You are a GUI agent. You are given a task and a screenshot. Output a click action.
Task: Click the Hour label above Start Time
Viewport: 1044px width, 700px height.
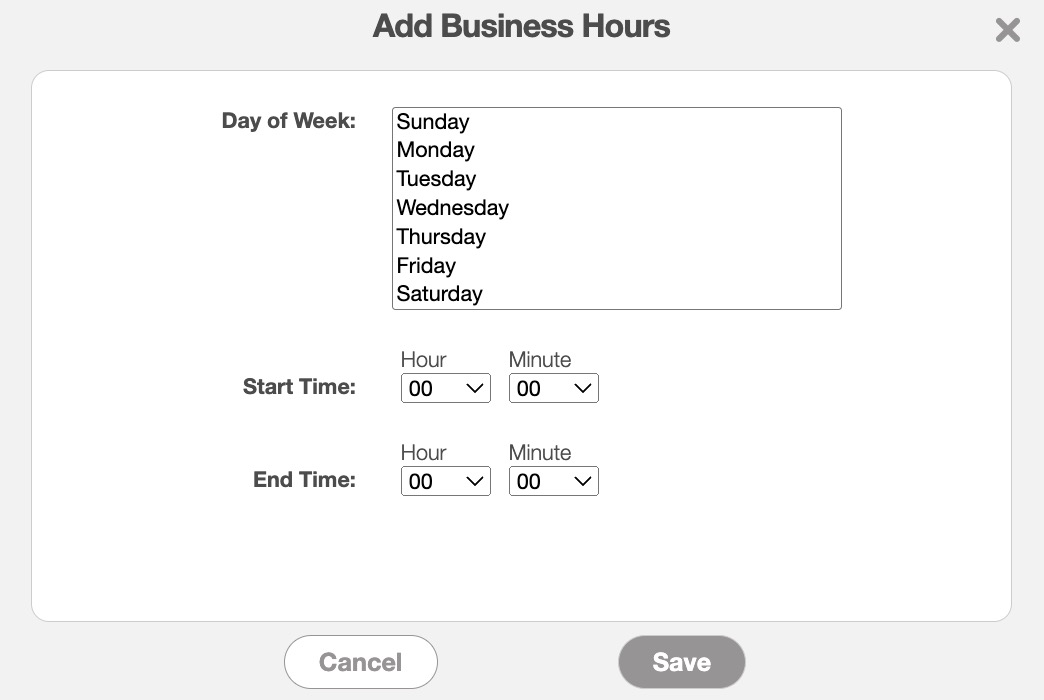pyautogui.click(x=423, y=360)
